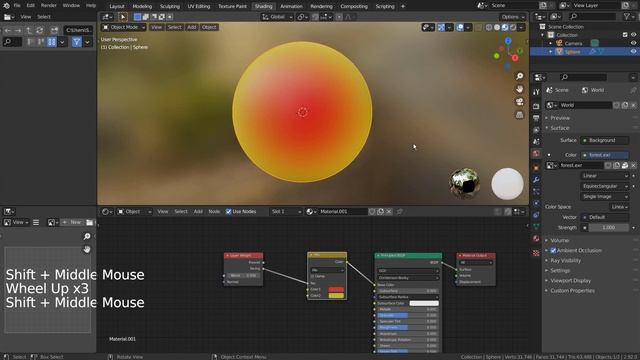Click the viewport pan hand icon

pos(519,89)
